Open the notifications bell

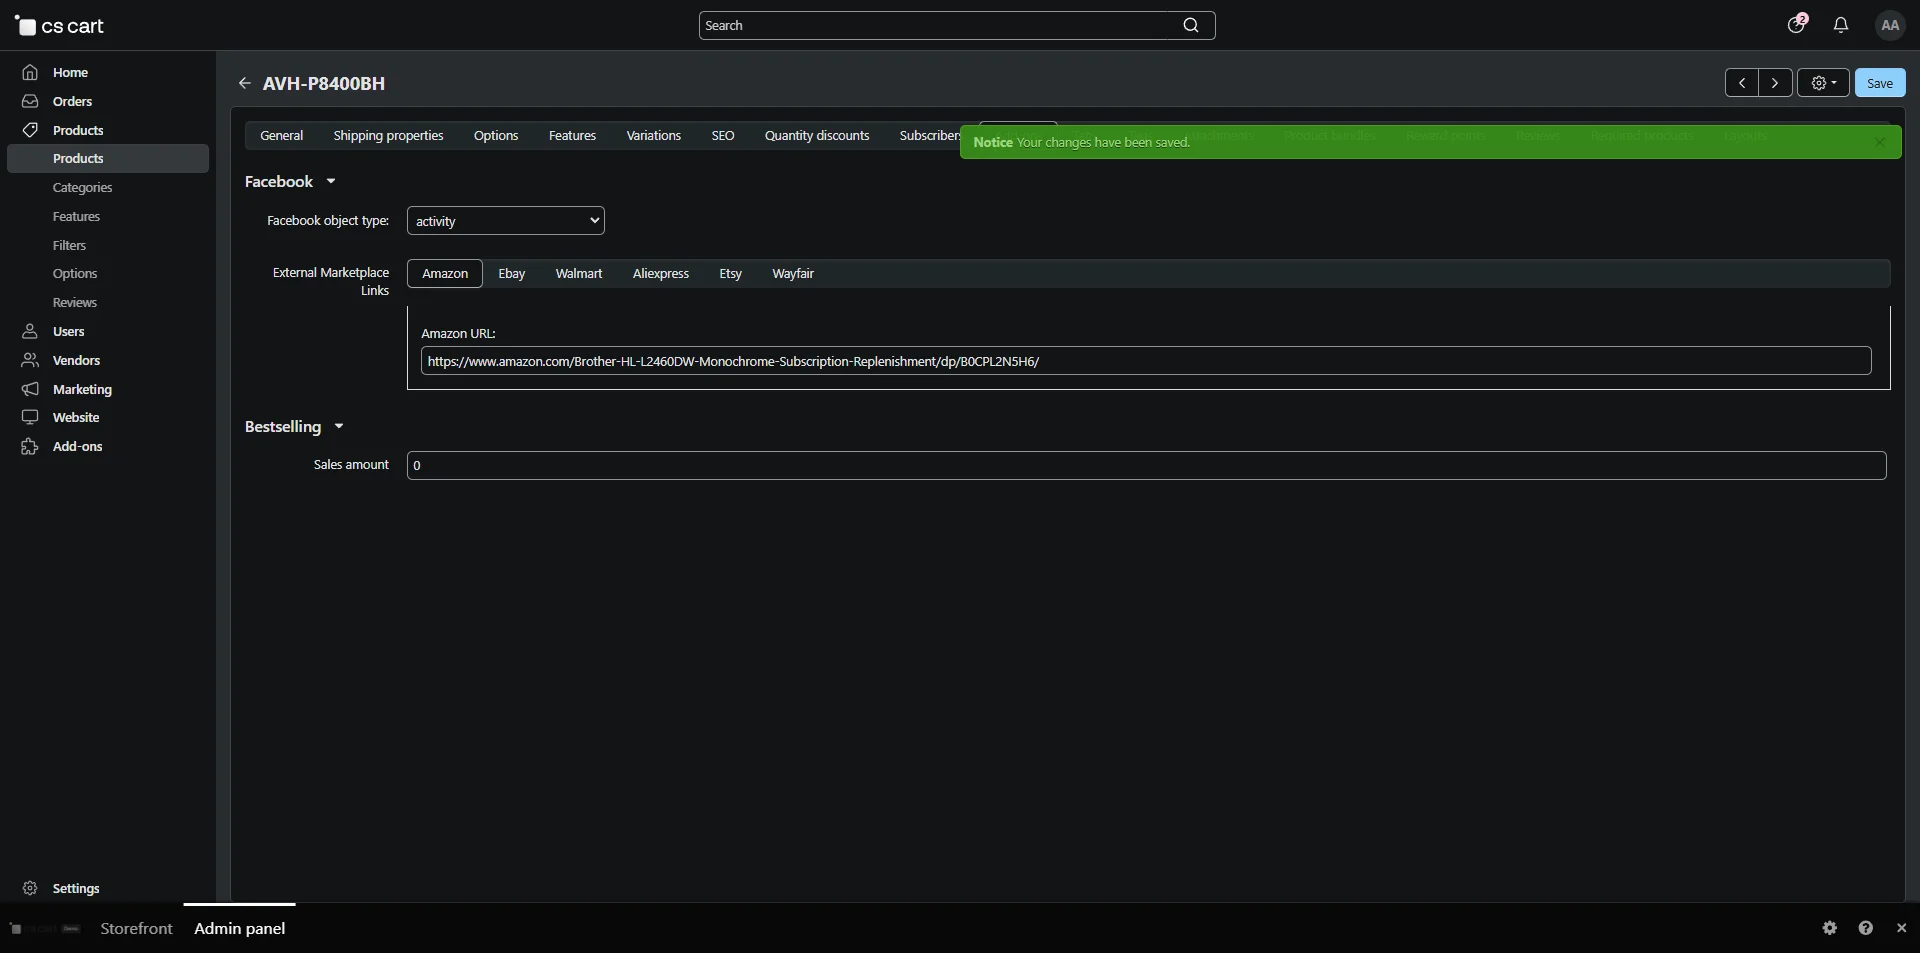coord(1841,26)
